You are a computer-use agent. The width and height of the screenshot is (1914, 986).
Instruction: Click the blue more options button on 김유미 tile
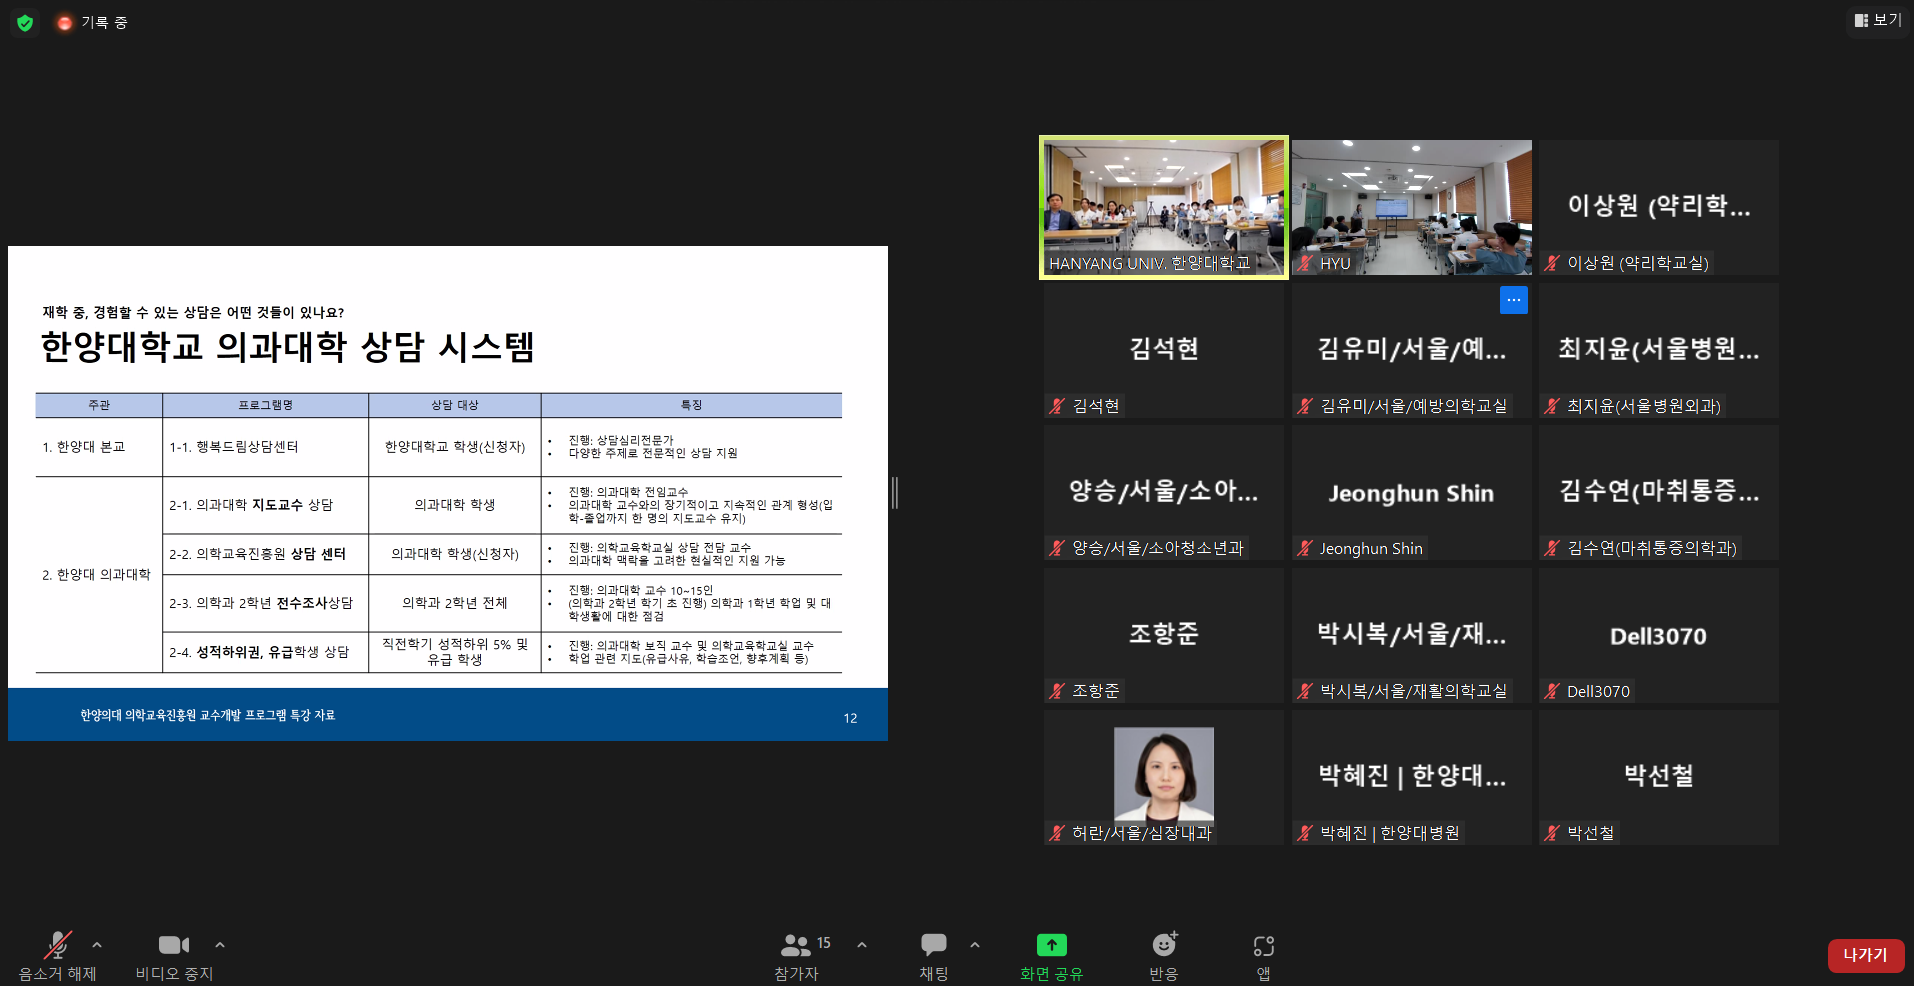[x=1513, y=300]
